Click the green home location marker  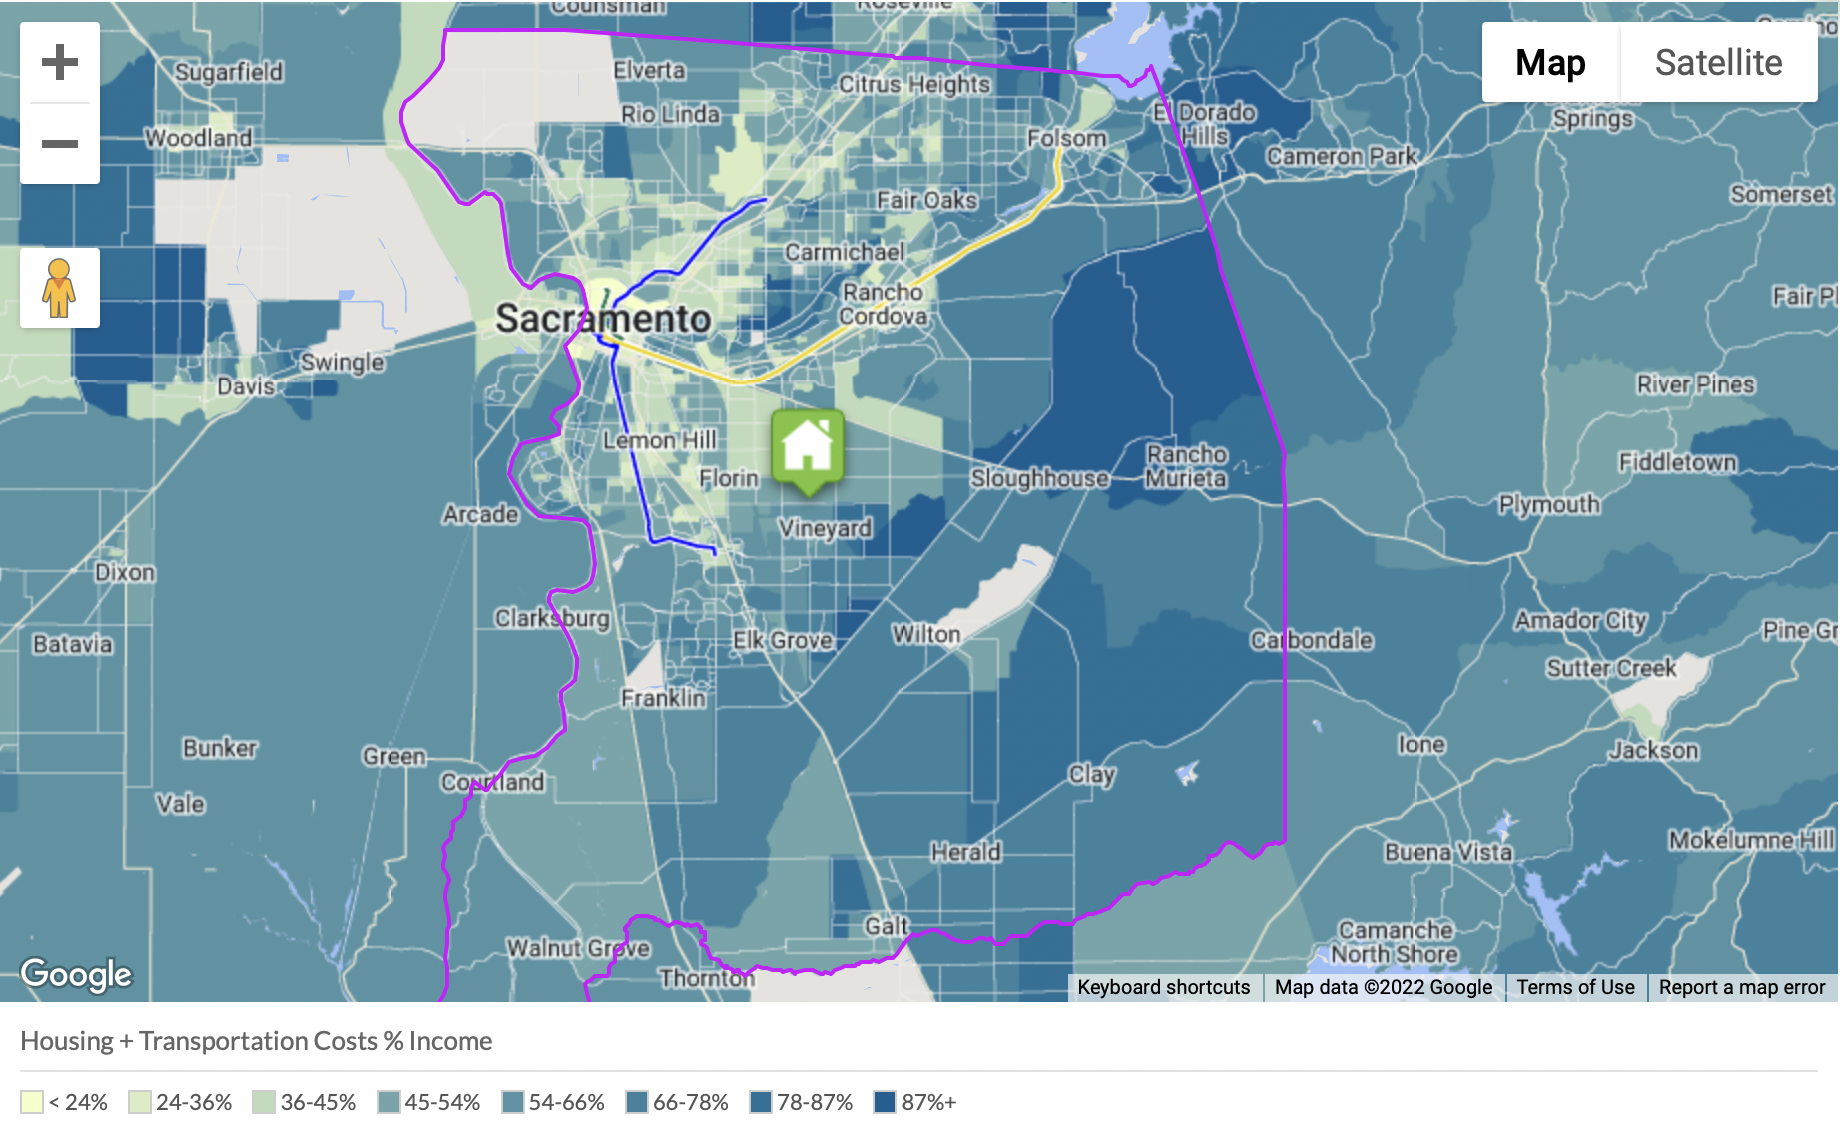pyautogui.click(x=808, y=448)
